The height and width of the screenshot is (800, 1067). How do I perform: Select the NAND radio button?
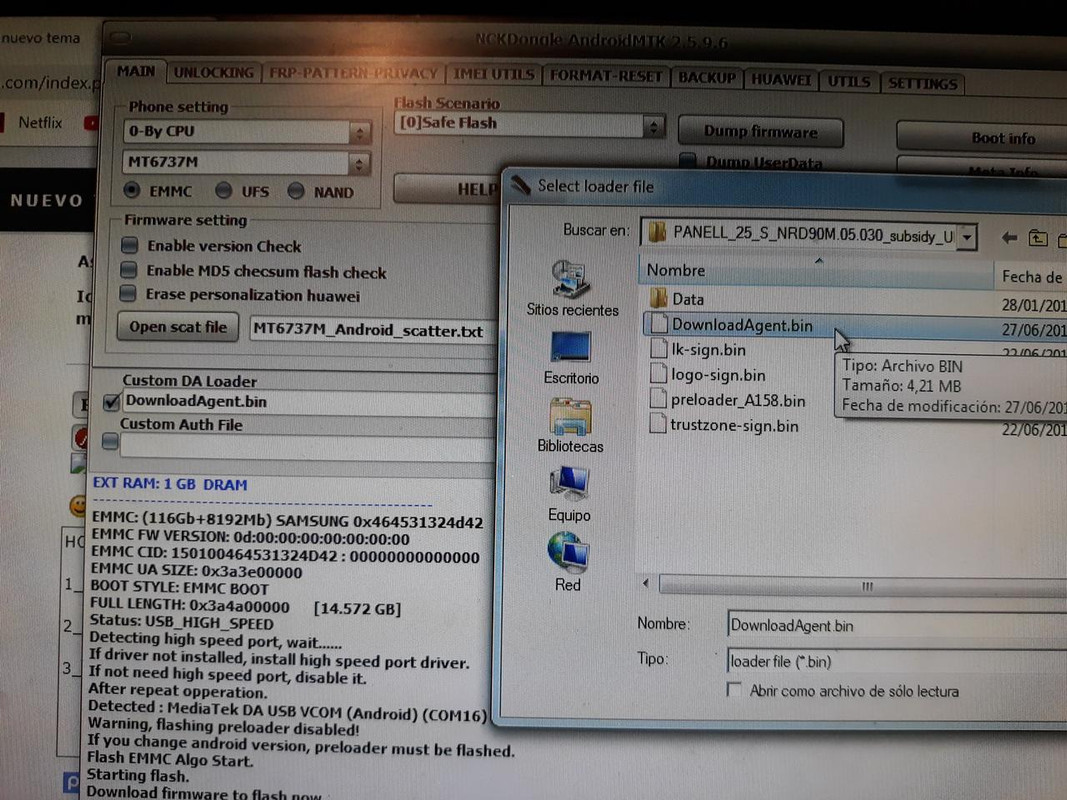[x=295, y=192]
